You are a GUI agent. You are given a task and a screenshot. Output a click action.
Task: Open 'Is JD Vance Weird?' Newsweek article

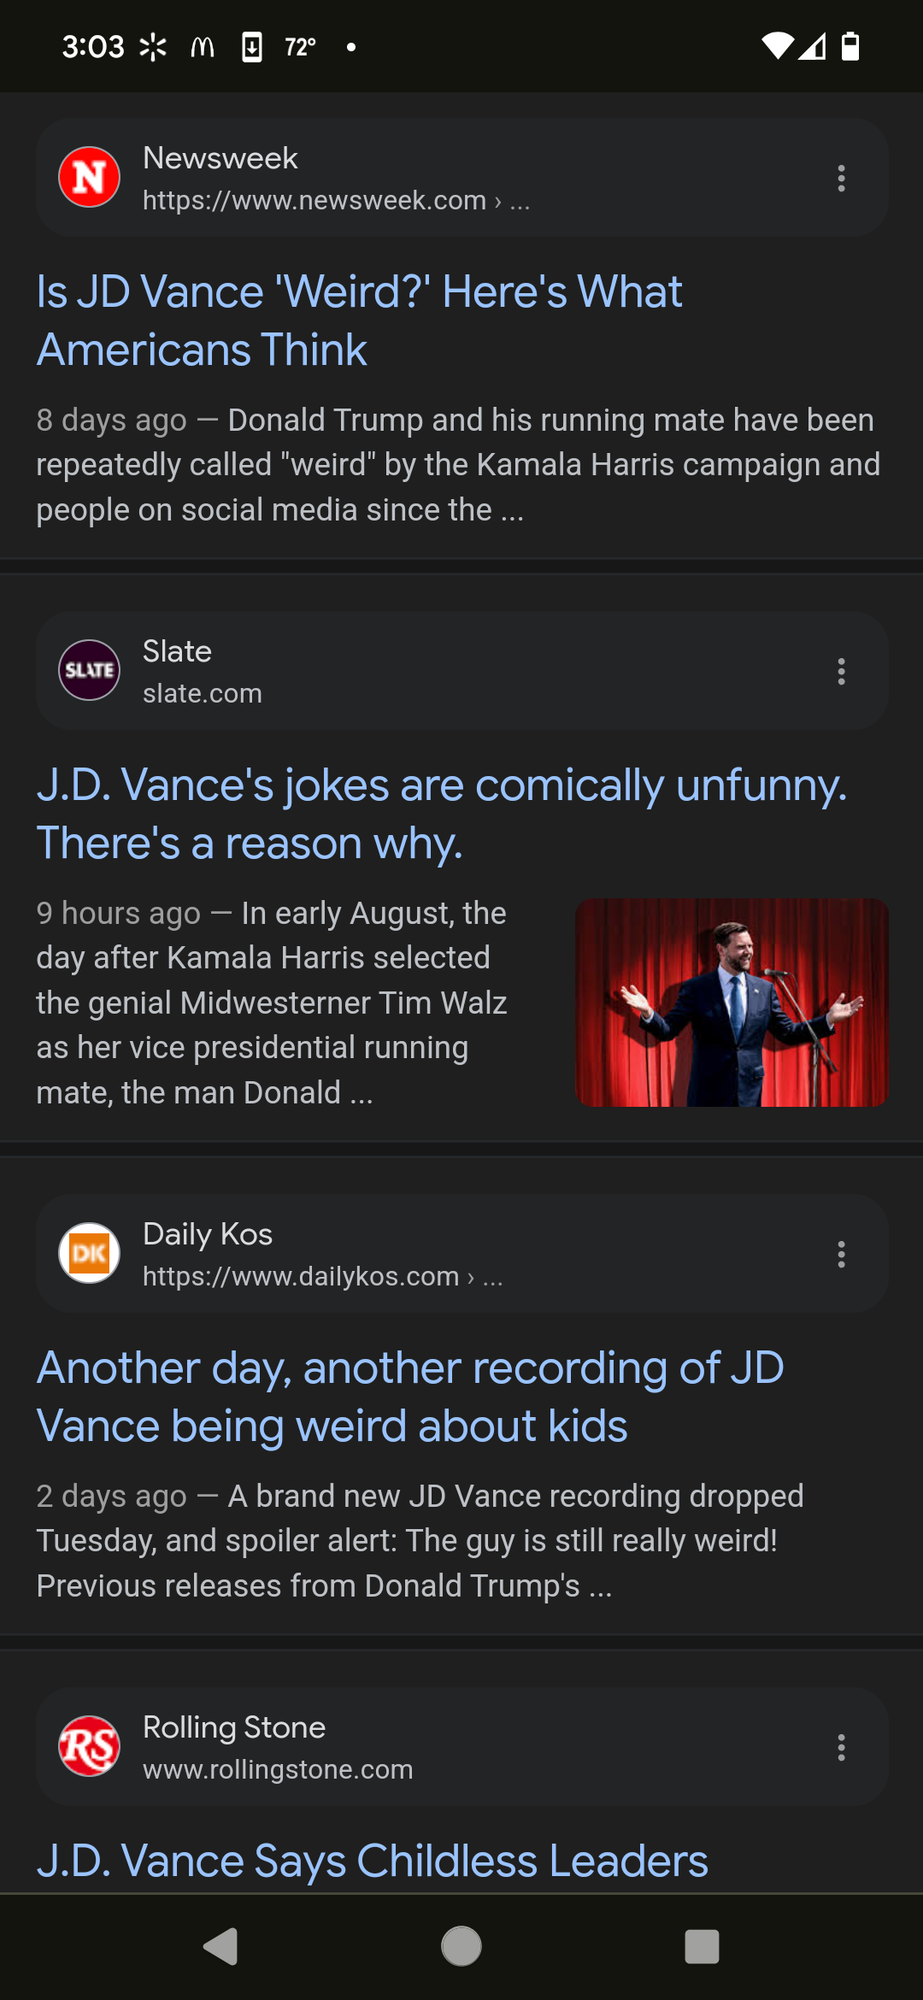click(x=359, y=321)
